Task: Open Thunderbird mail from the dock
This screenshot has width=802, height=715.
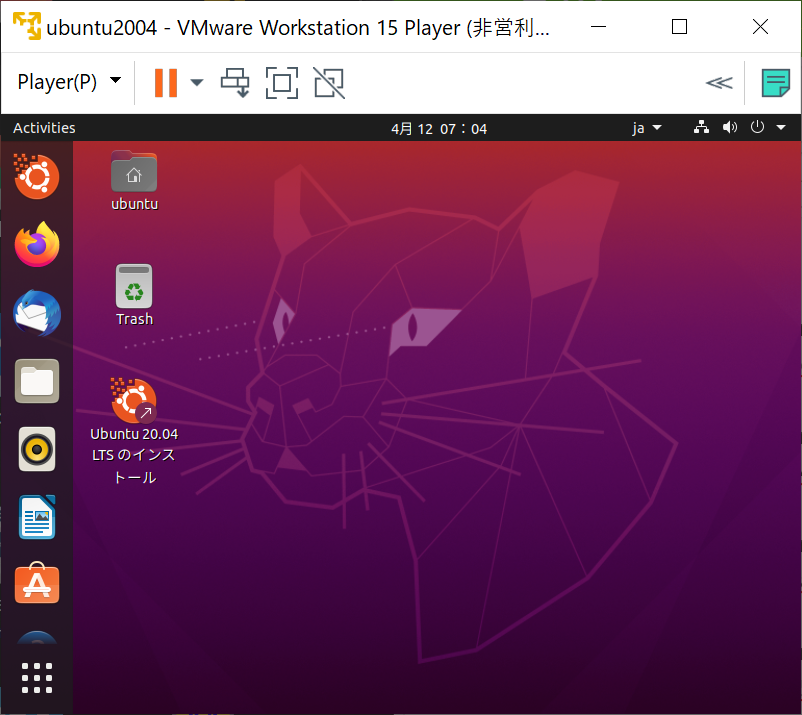Action: (37, 313)
